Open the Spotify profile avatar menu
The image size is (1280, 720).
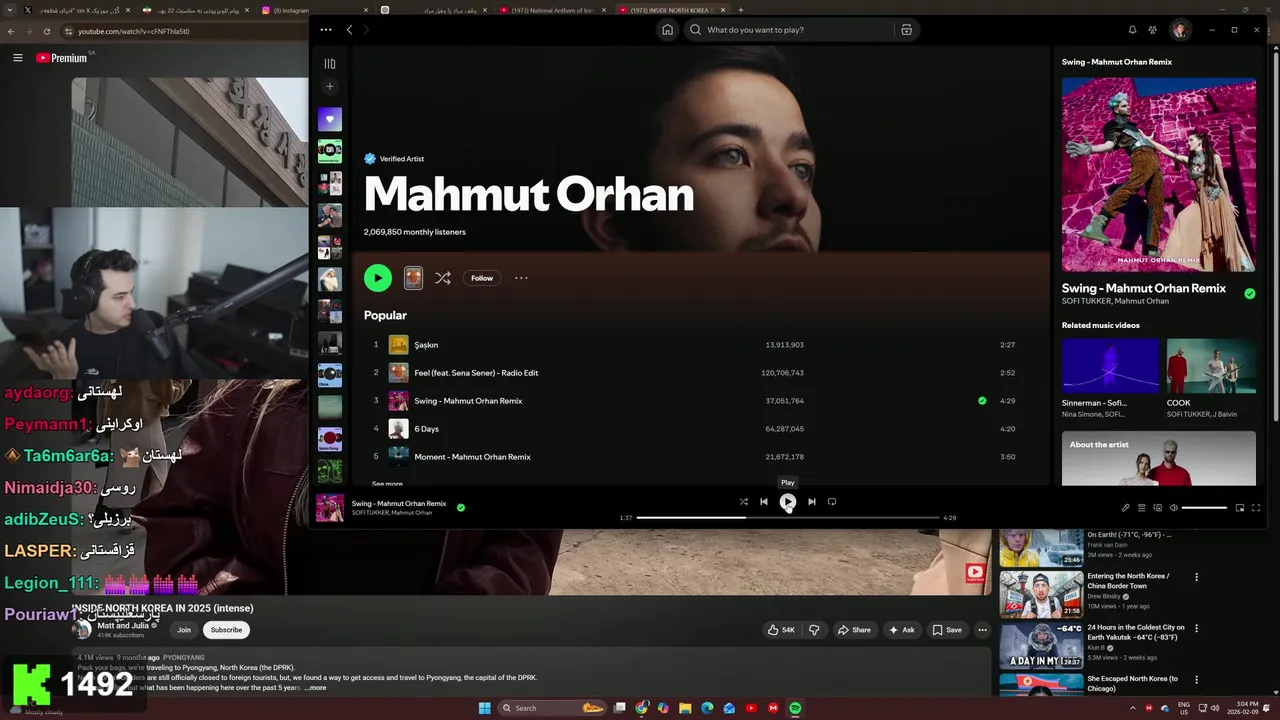[1180, 30]
